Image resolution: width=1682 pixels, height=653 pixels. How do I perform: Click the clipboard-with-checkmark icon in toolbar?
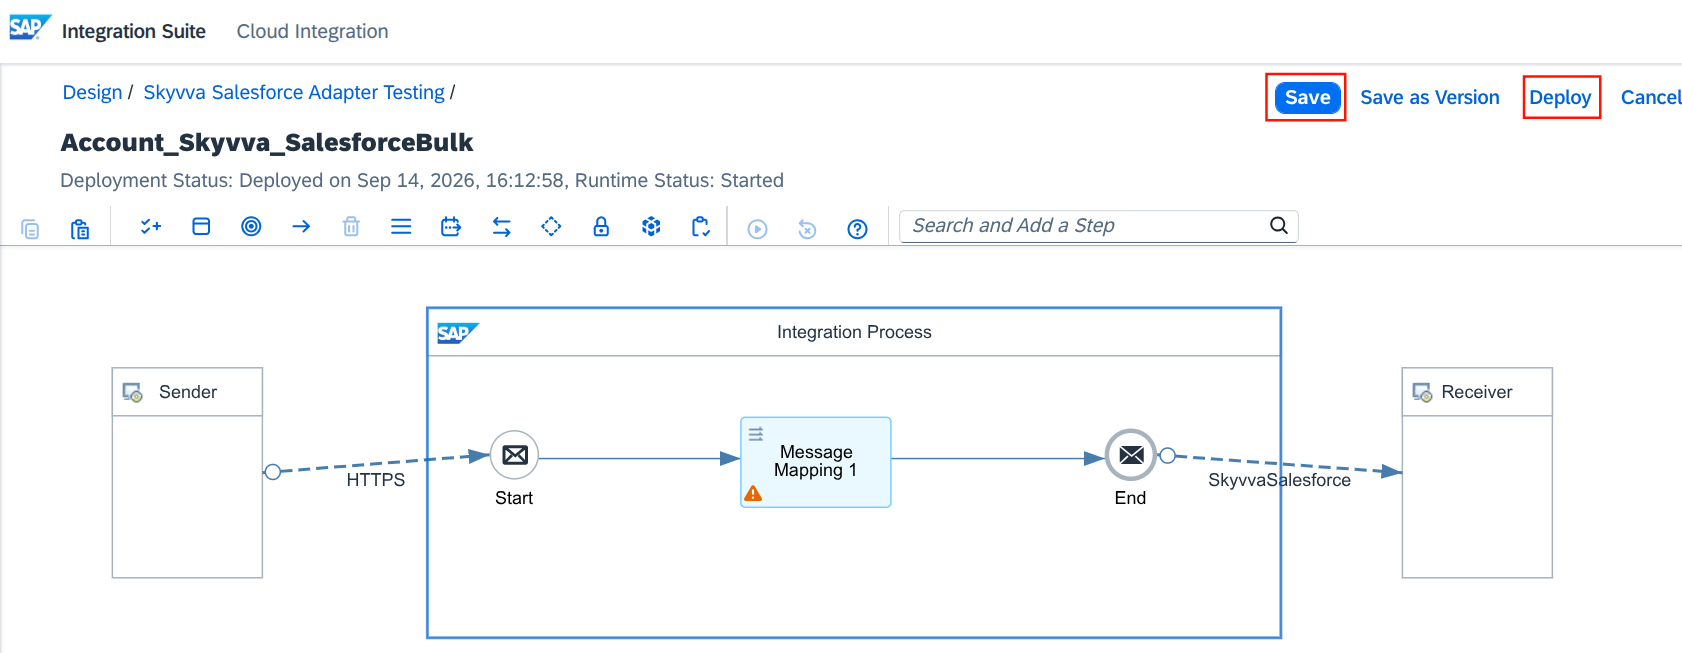[701, 227]
